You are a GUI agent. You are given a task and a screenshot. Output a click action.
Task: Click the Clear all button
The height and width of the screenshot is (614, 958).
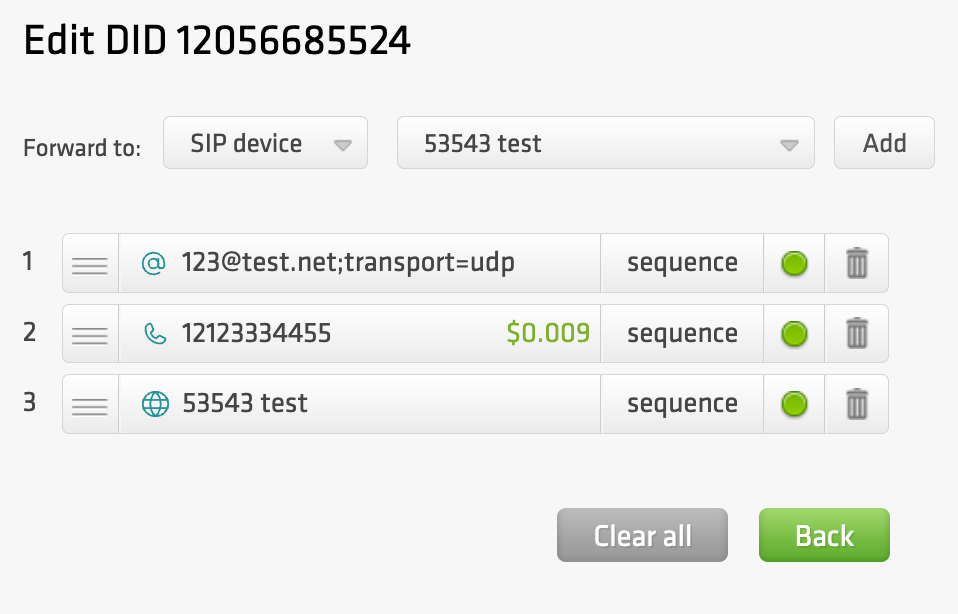pyautogui.click(x=642, y=536)
